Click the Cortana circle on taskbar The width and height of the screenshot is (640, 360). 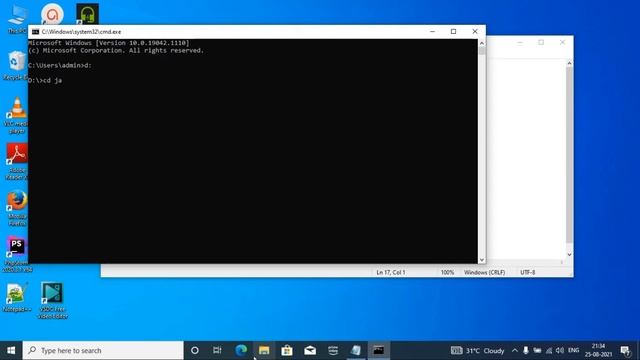pos(195,350)
